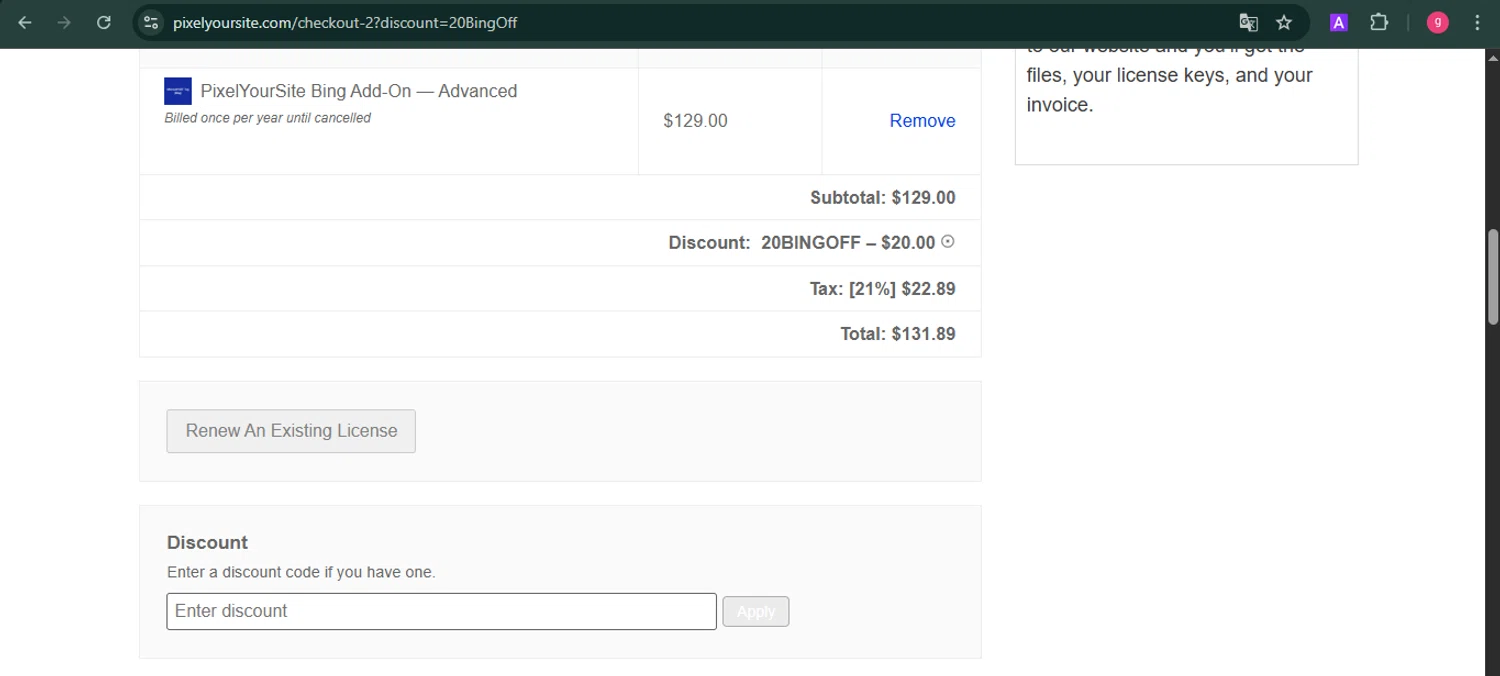The height and width of the screenshot is (676, 1500).
Task: Apply the discount code
Action: pos(756,611)
